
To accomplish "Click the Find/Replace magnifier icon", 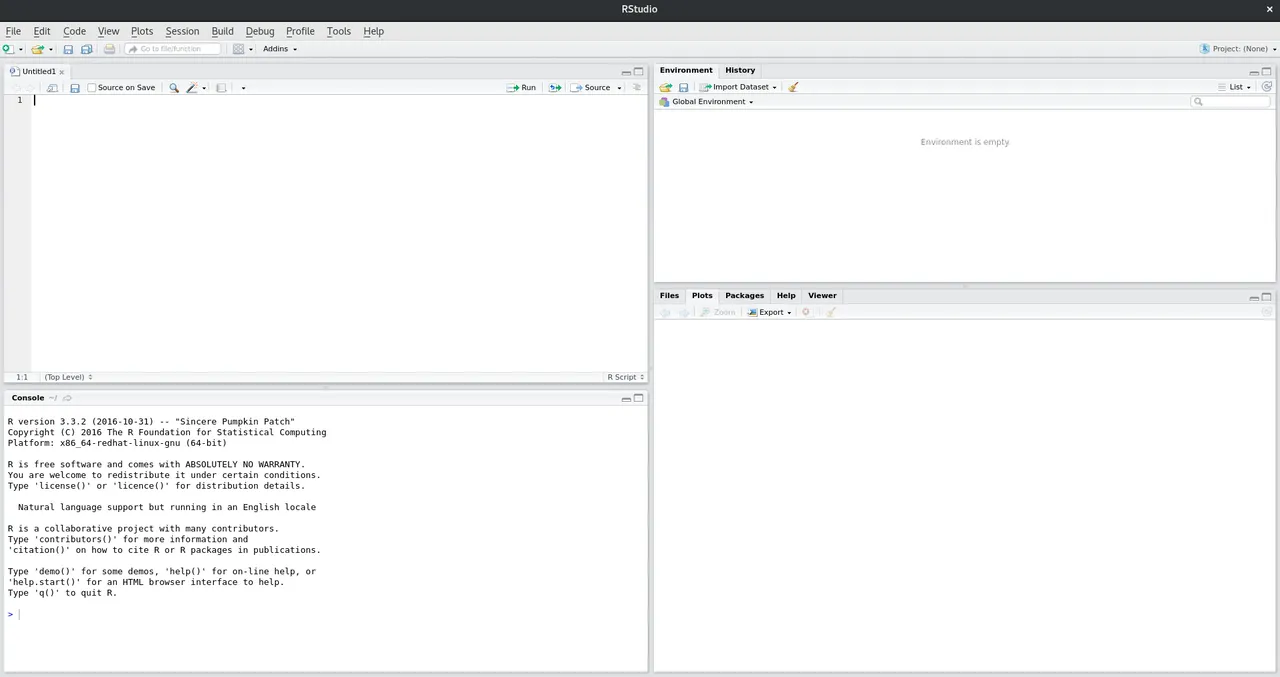I will [173, 88].
